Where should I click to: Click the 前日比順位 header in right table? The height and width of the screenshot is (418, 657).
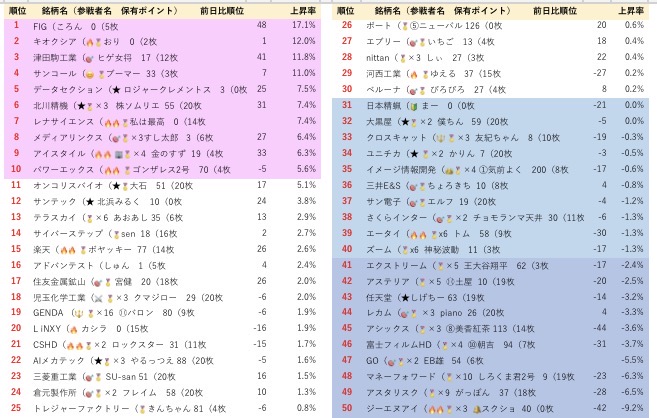(x=555, y=10)
